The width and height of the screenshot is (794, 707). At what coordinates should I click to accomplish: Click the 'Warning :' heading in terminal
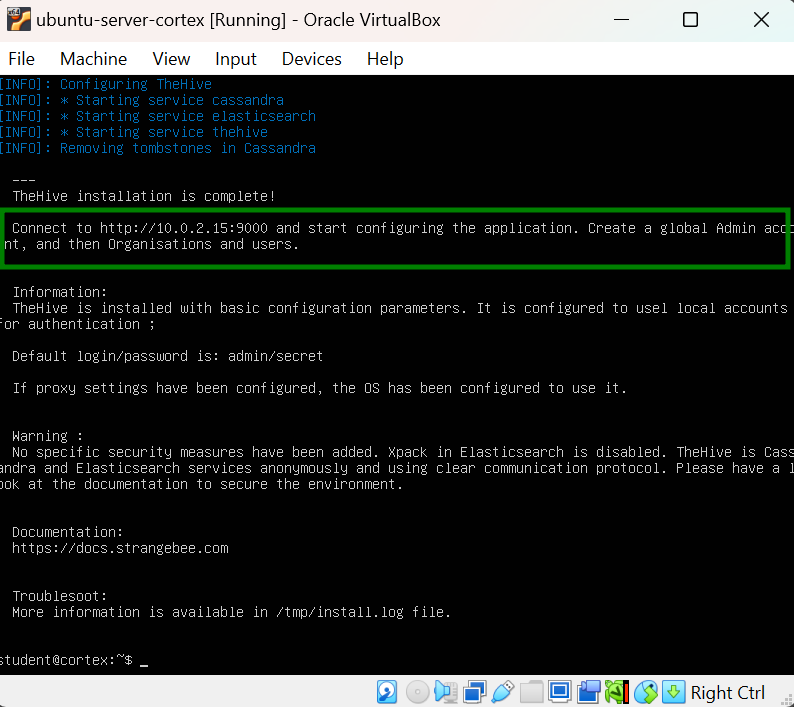(x=47, y=437)
